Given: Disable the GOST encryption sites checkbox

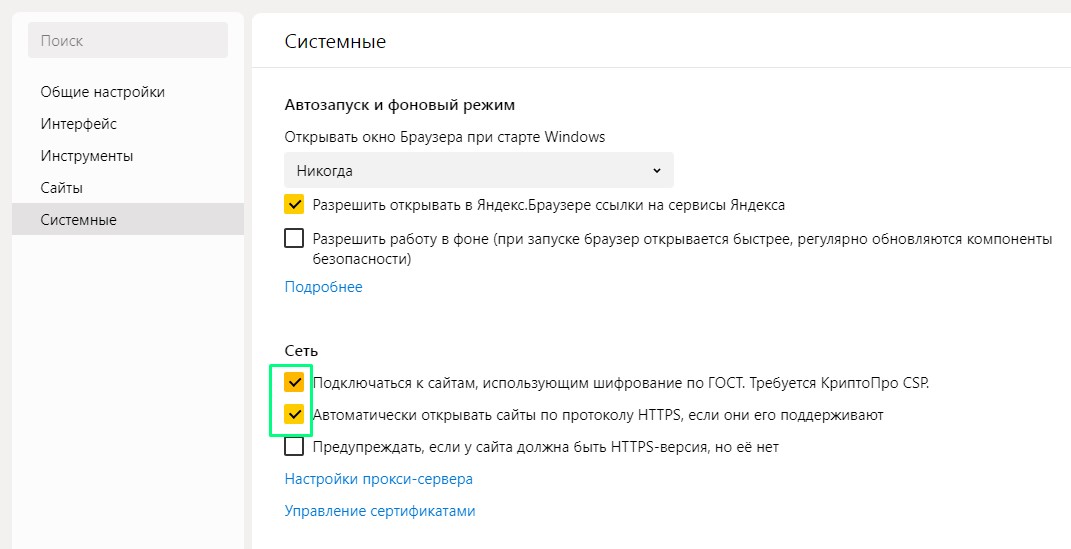Looking at the screenshot, I should pos(294,382).
